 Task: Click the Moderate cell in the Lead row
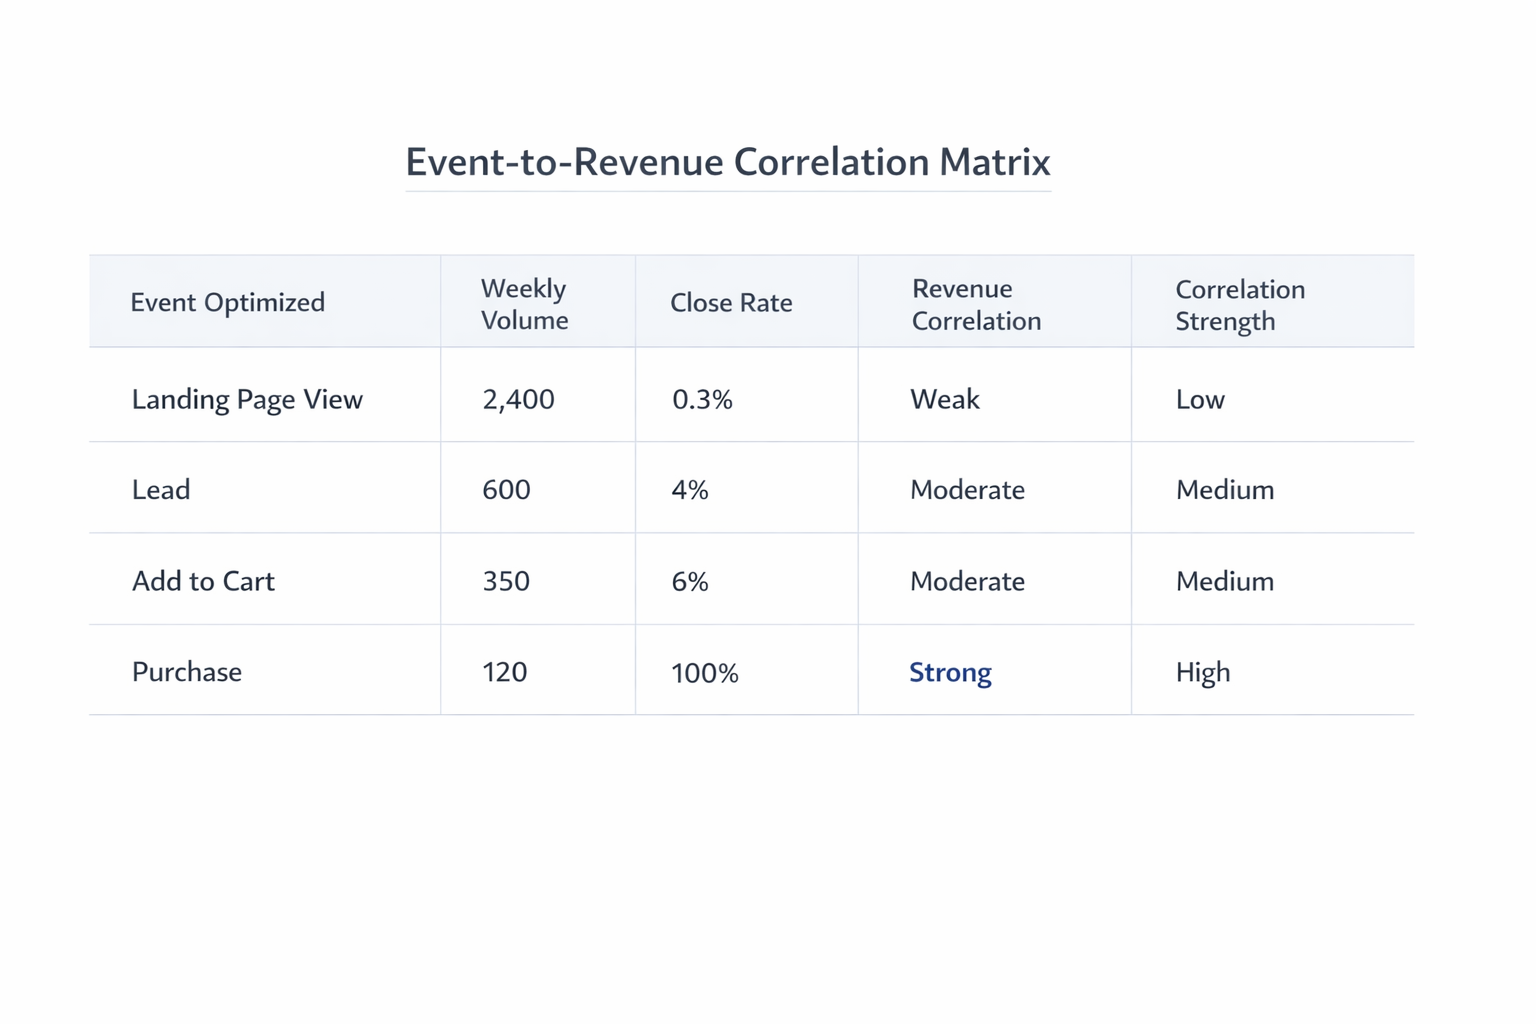tap(967, 489)
